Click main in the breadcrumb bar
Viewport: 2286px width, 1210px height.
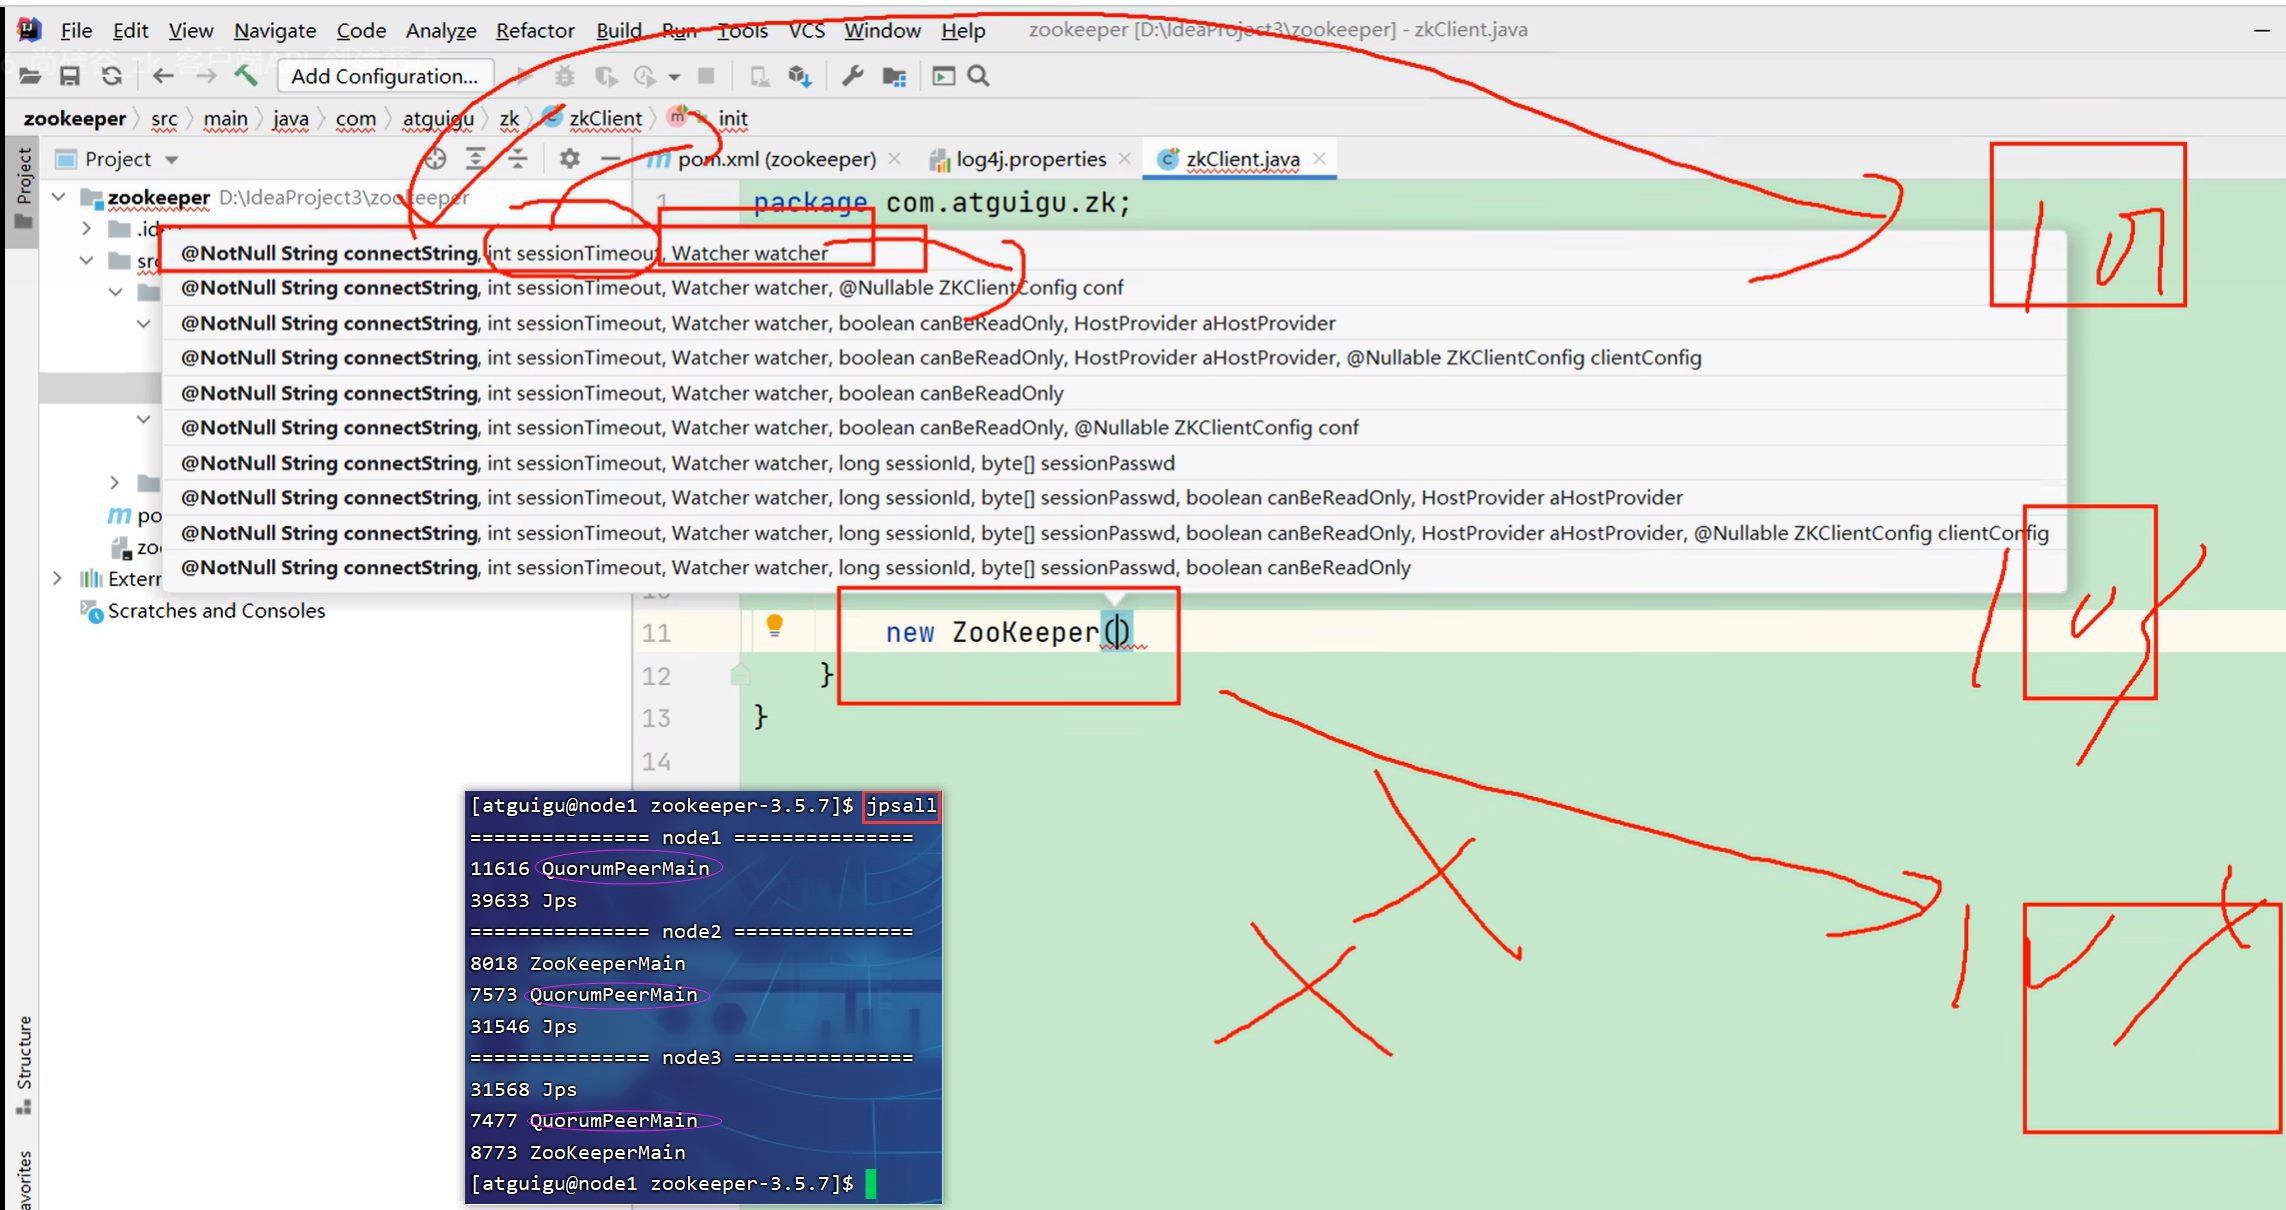coord(225,119)
